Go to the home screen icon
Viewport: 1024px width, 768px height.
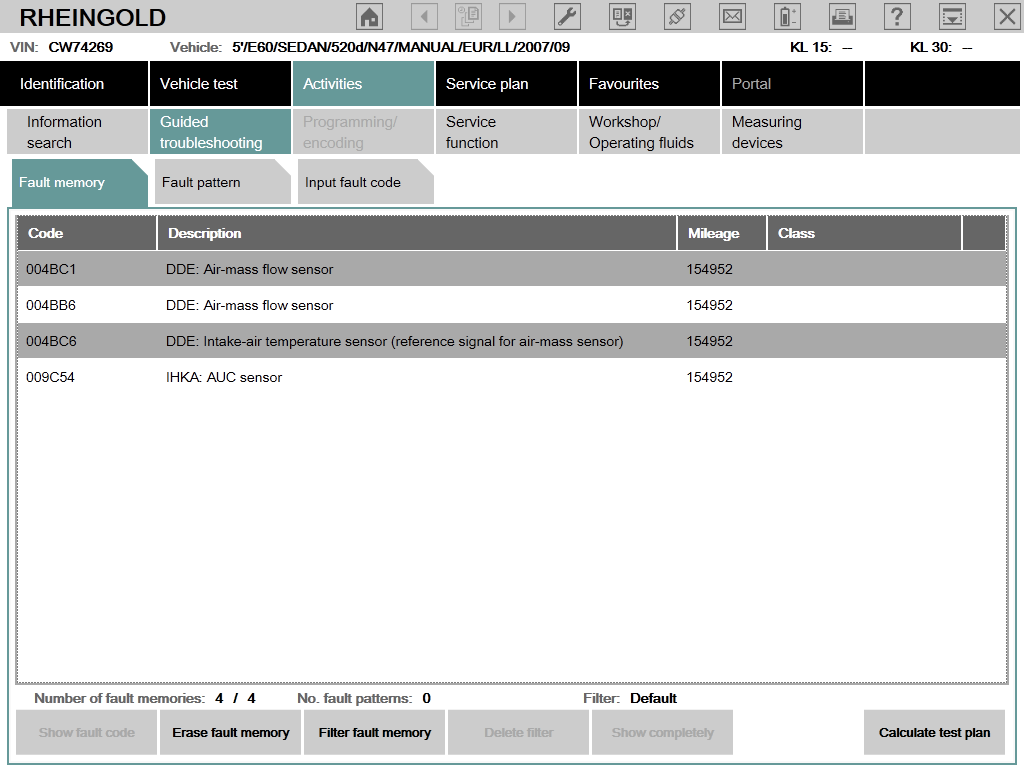click(370, 16)
